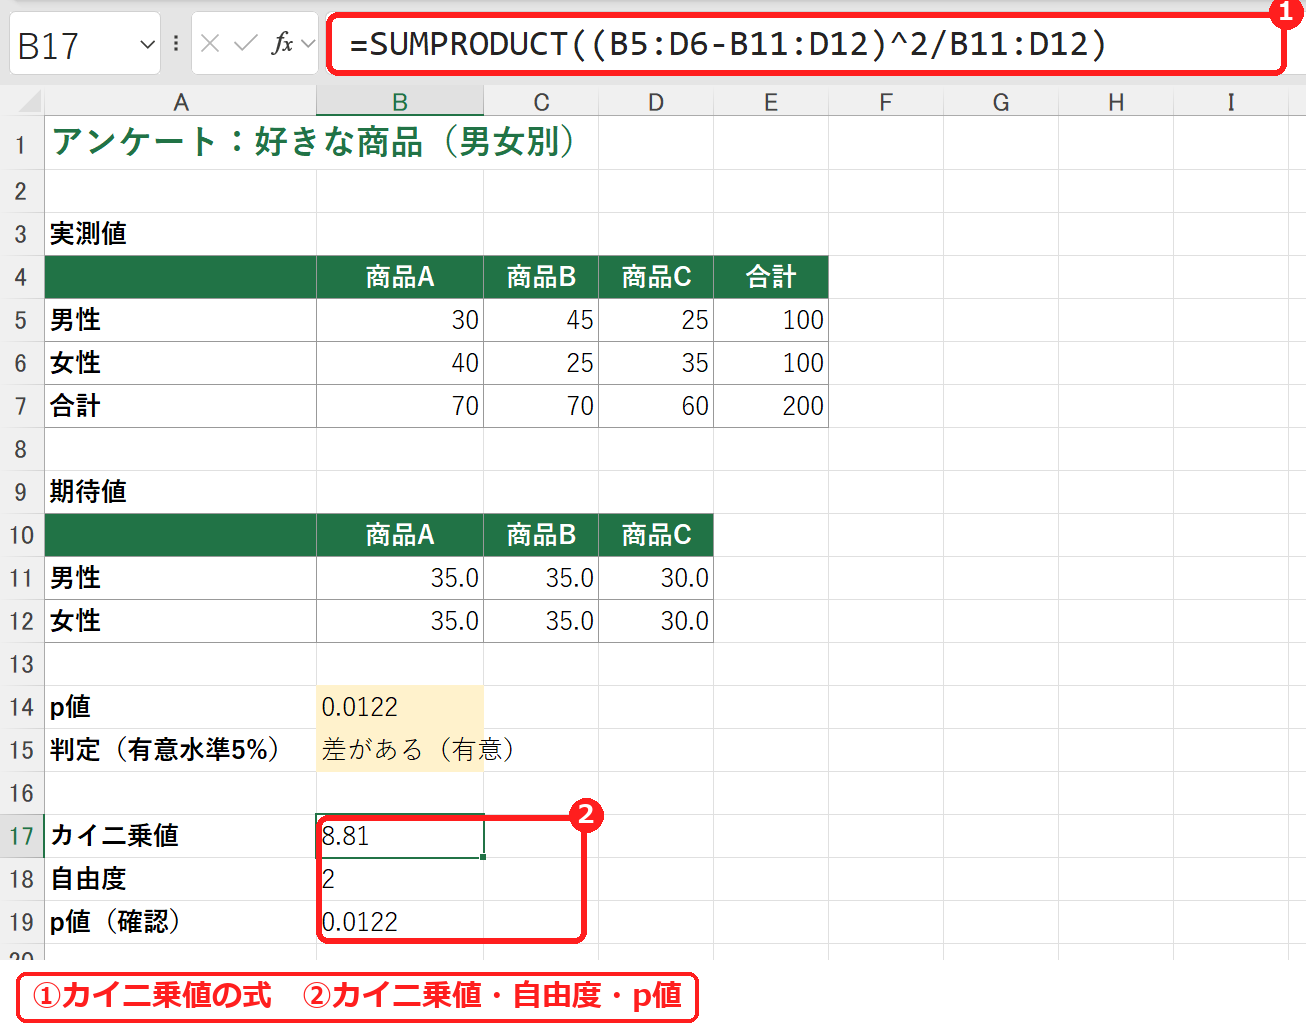Select observed value 40 for 女性 商品A
Viewport: 1306px width, 1030px height.
pos(400,363)
